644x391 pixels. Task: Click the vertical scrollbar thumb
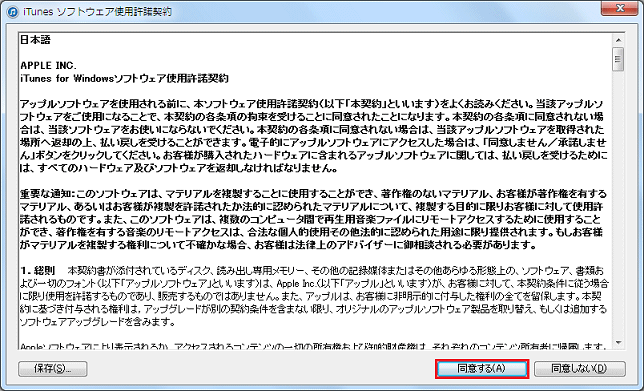click(x=618, y=59)
